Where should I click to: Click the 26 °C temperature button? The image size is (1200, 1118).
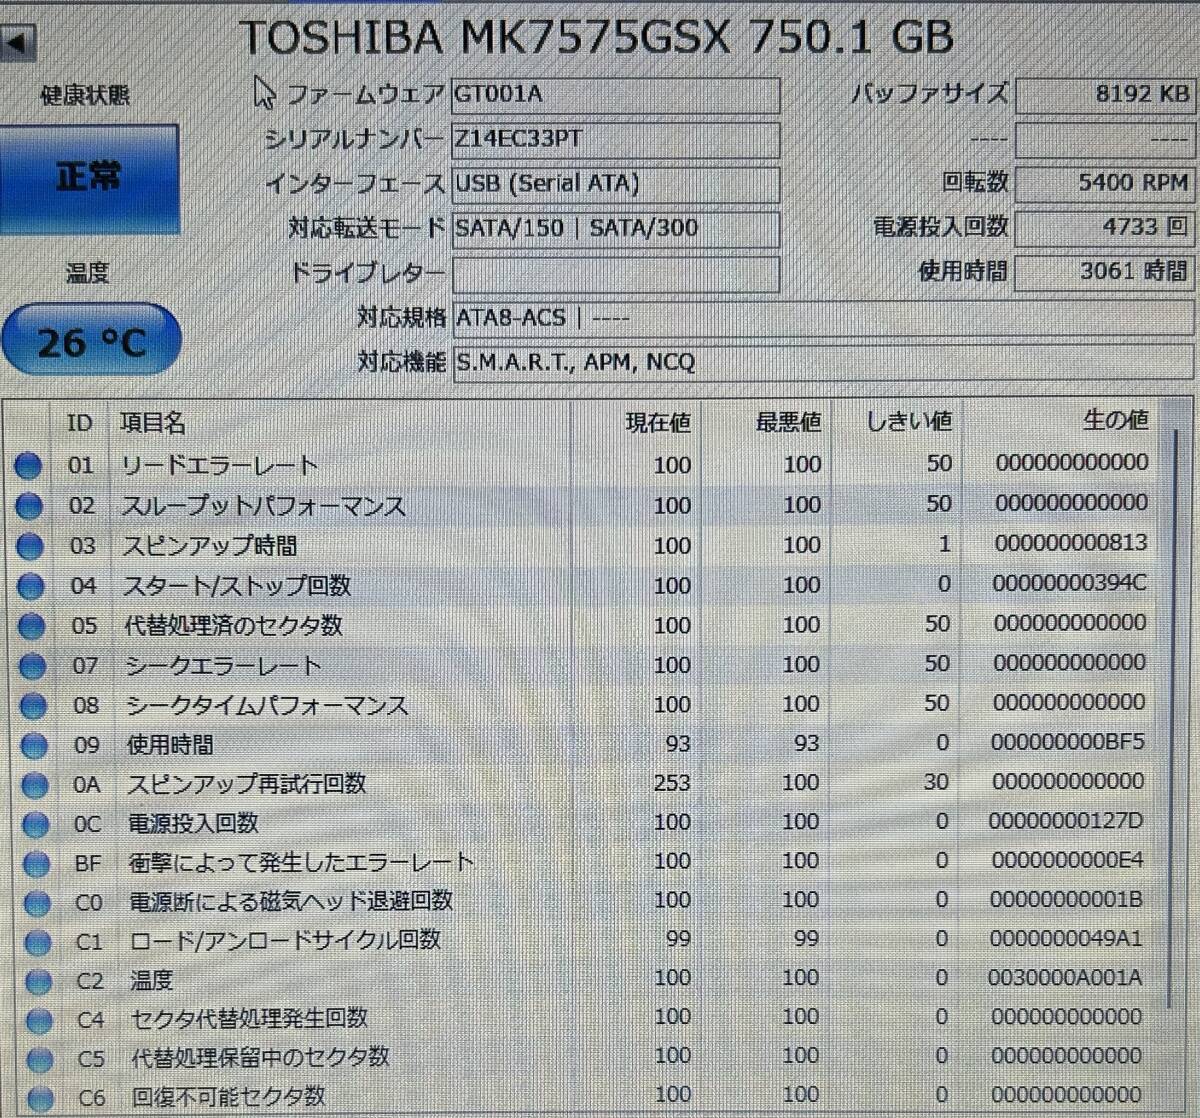click(91, 342)
